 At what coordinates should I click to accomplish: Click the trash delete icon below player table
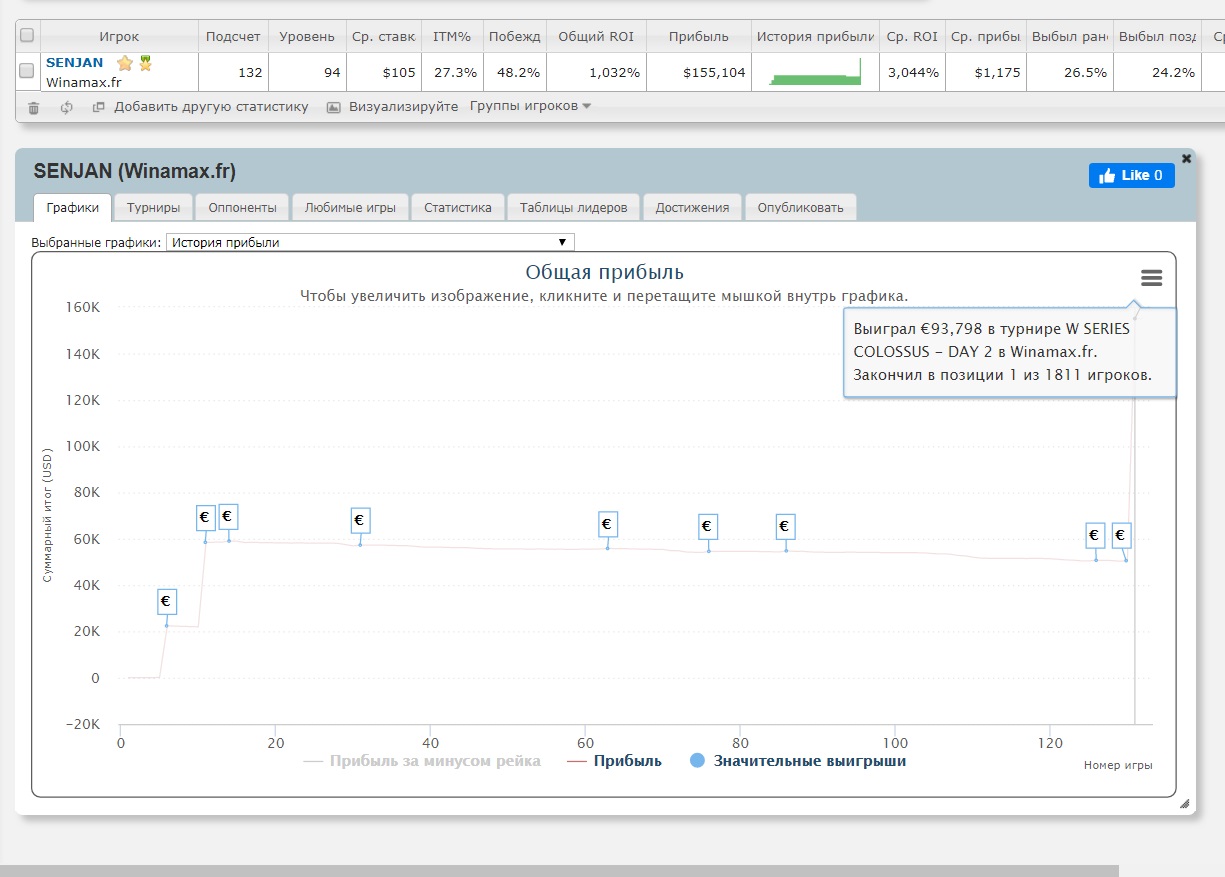point(34,107)
